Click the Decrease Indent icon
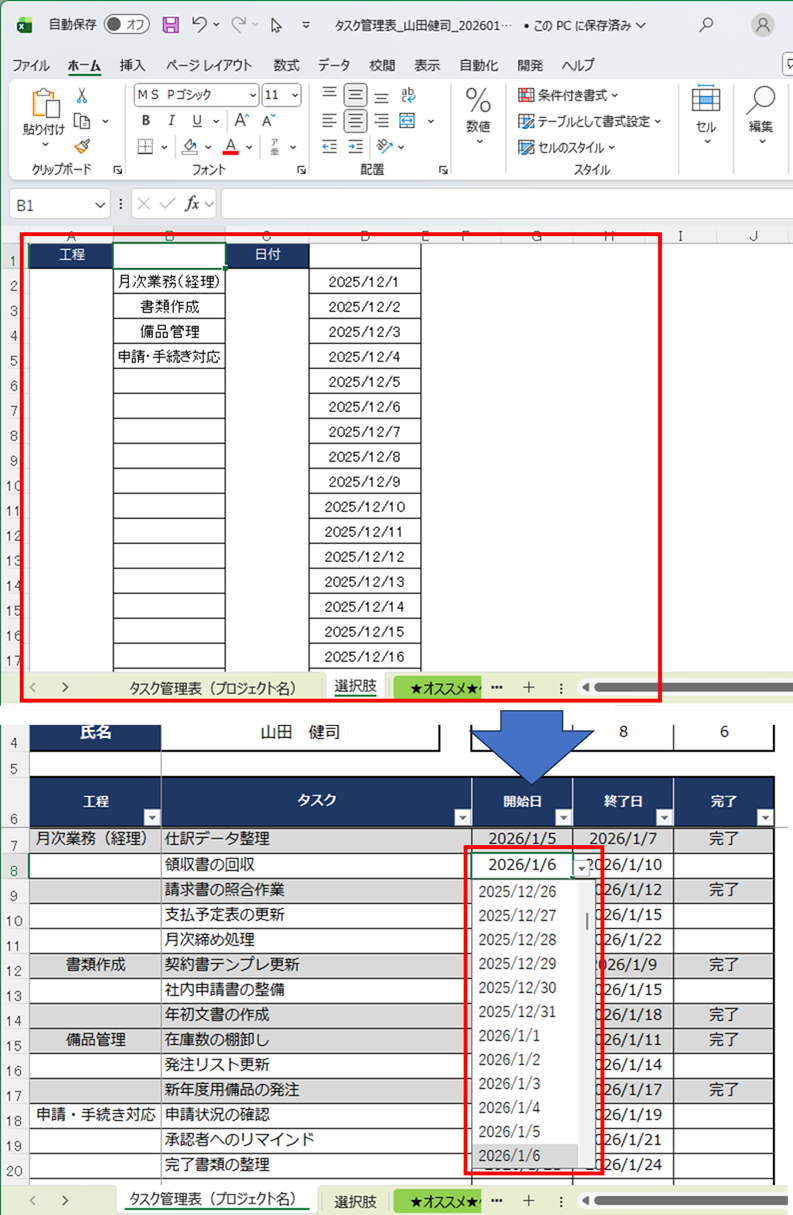The image size is (793, 1215). [x=330, y=147]
